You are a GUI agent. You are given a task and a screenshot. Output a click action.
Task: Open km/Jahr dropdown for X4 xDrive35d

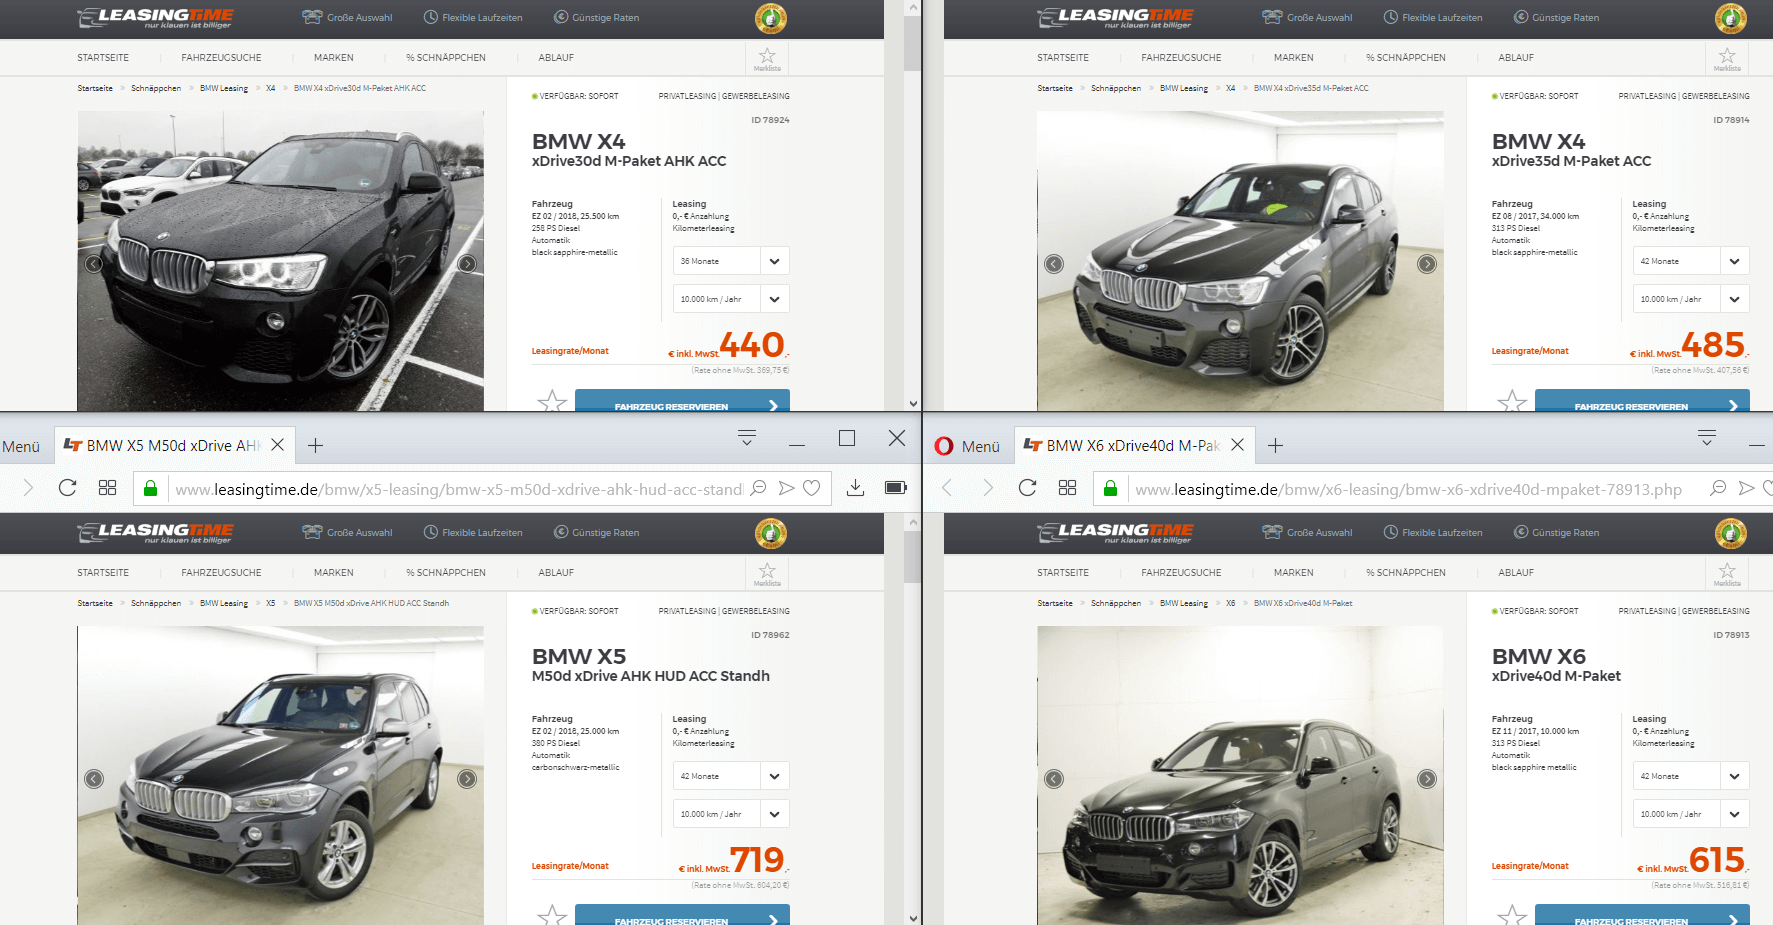[x=1691, y=299]
